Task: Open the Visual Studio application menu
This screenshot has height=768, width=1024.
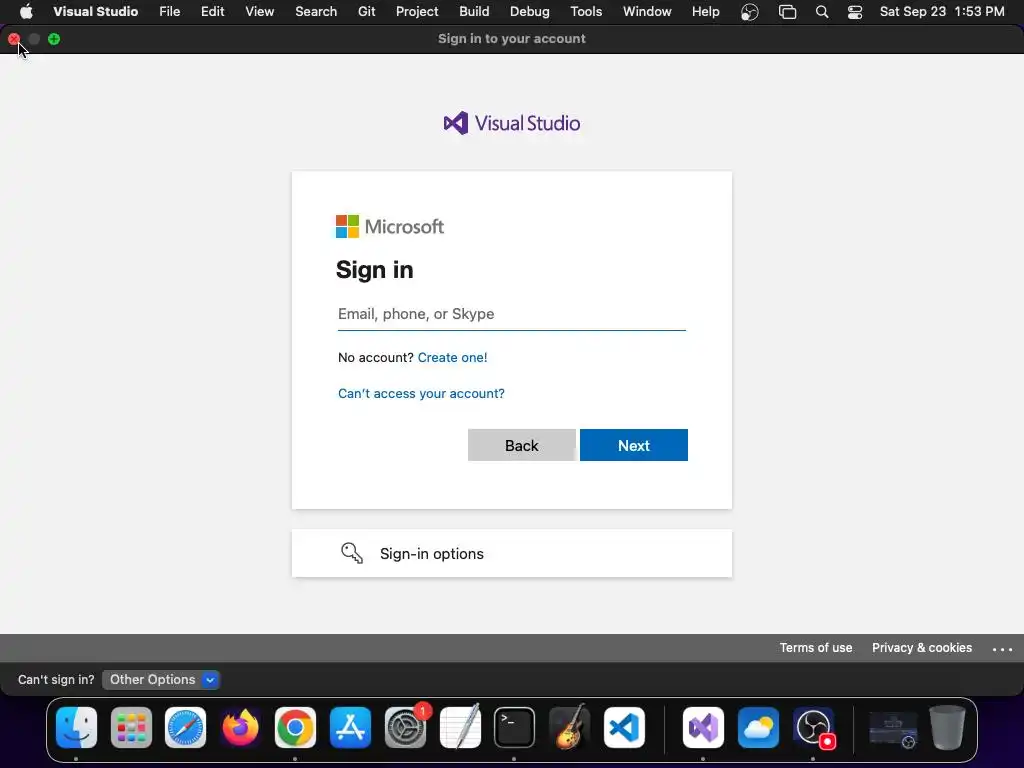Action: pos(95,11)
